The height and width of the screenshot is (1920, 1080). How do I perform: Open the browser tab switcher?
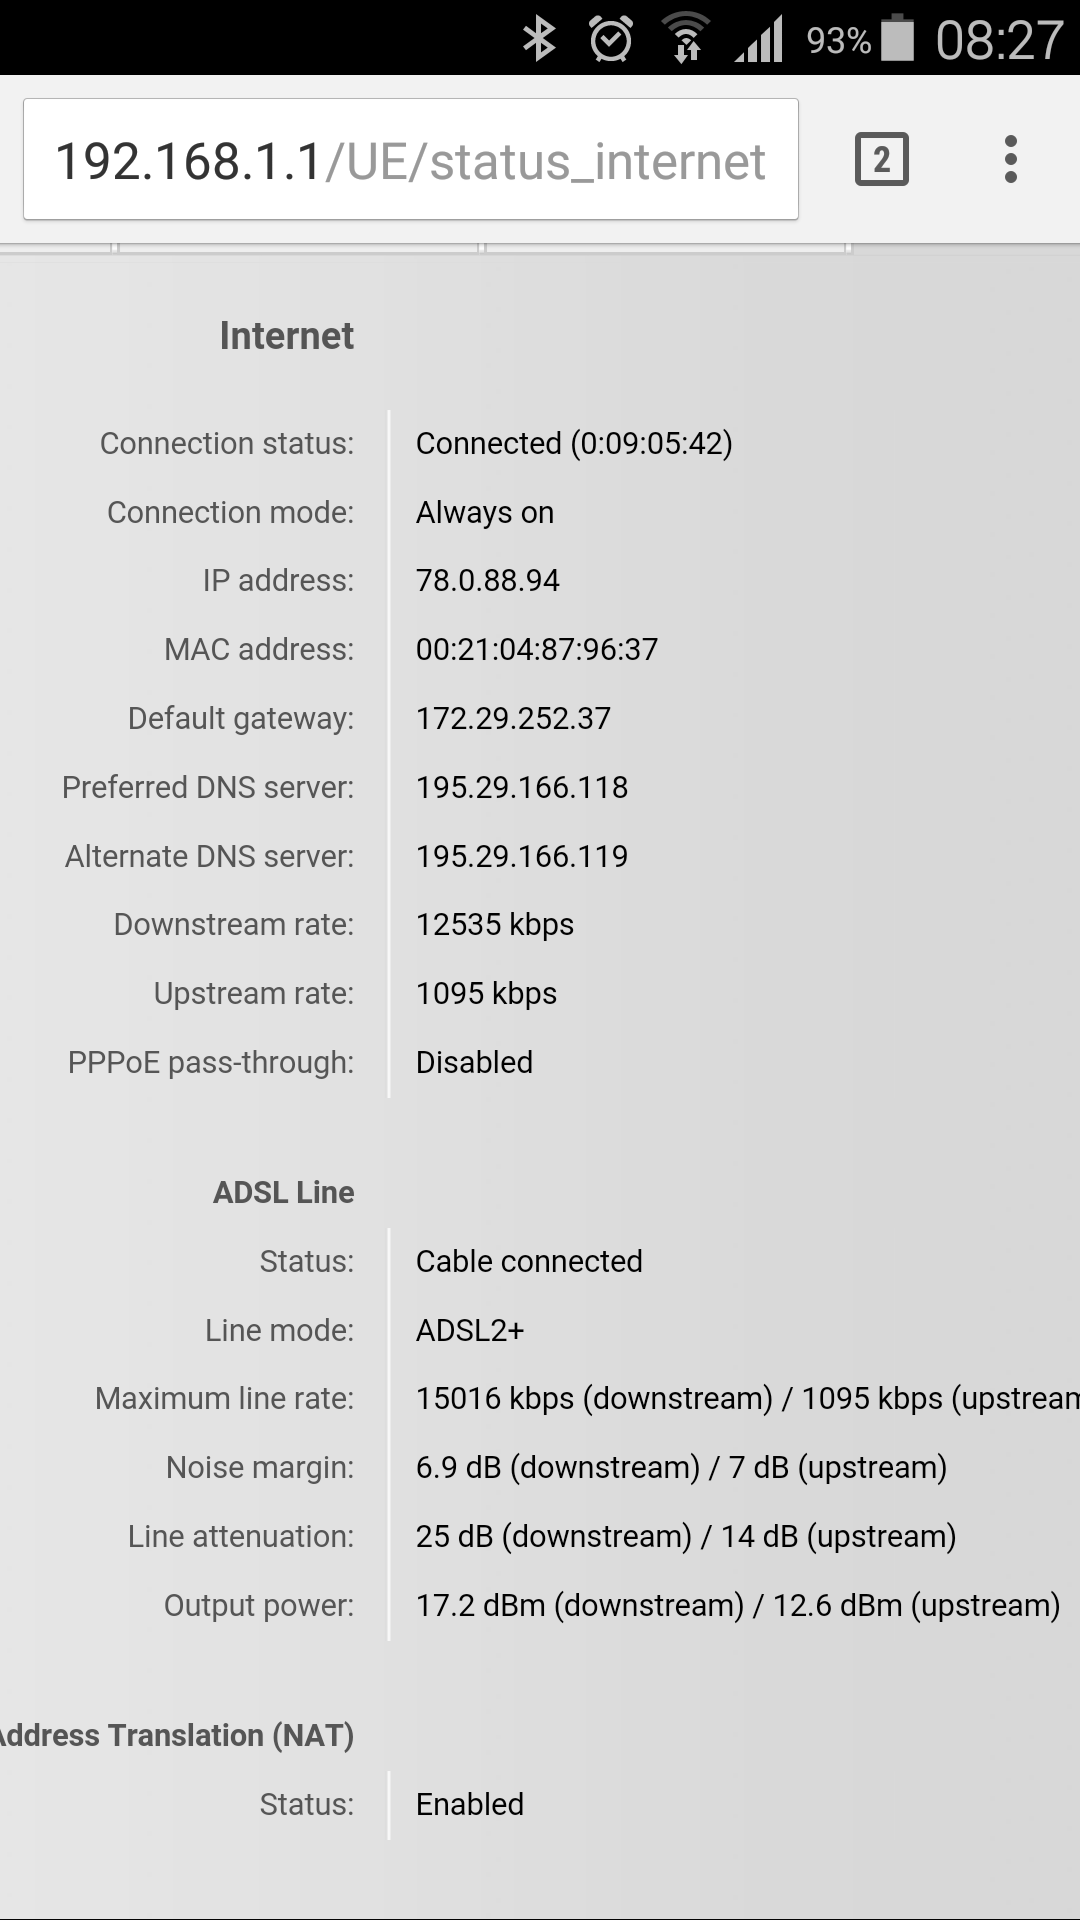(881, 160)
